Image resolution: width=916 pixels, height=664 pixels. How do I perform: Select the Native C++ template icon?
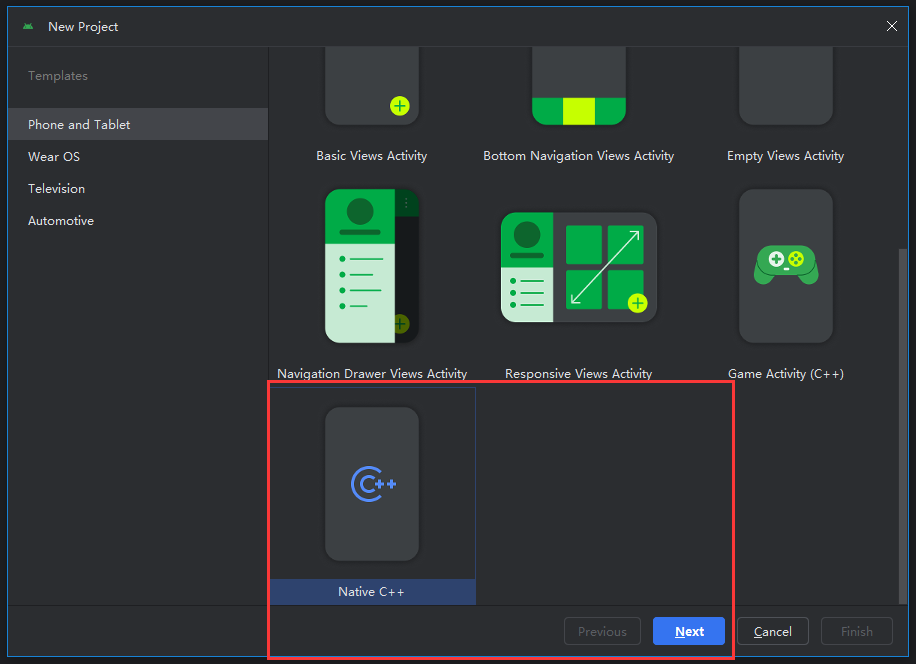372,484
